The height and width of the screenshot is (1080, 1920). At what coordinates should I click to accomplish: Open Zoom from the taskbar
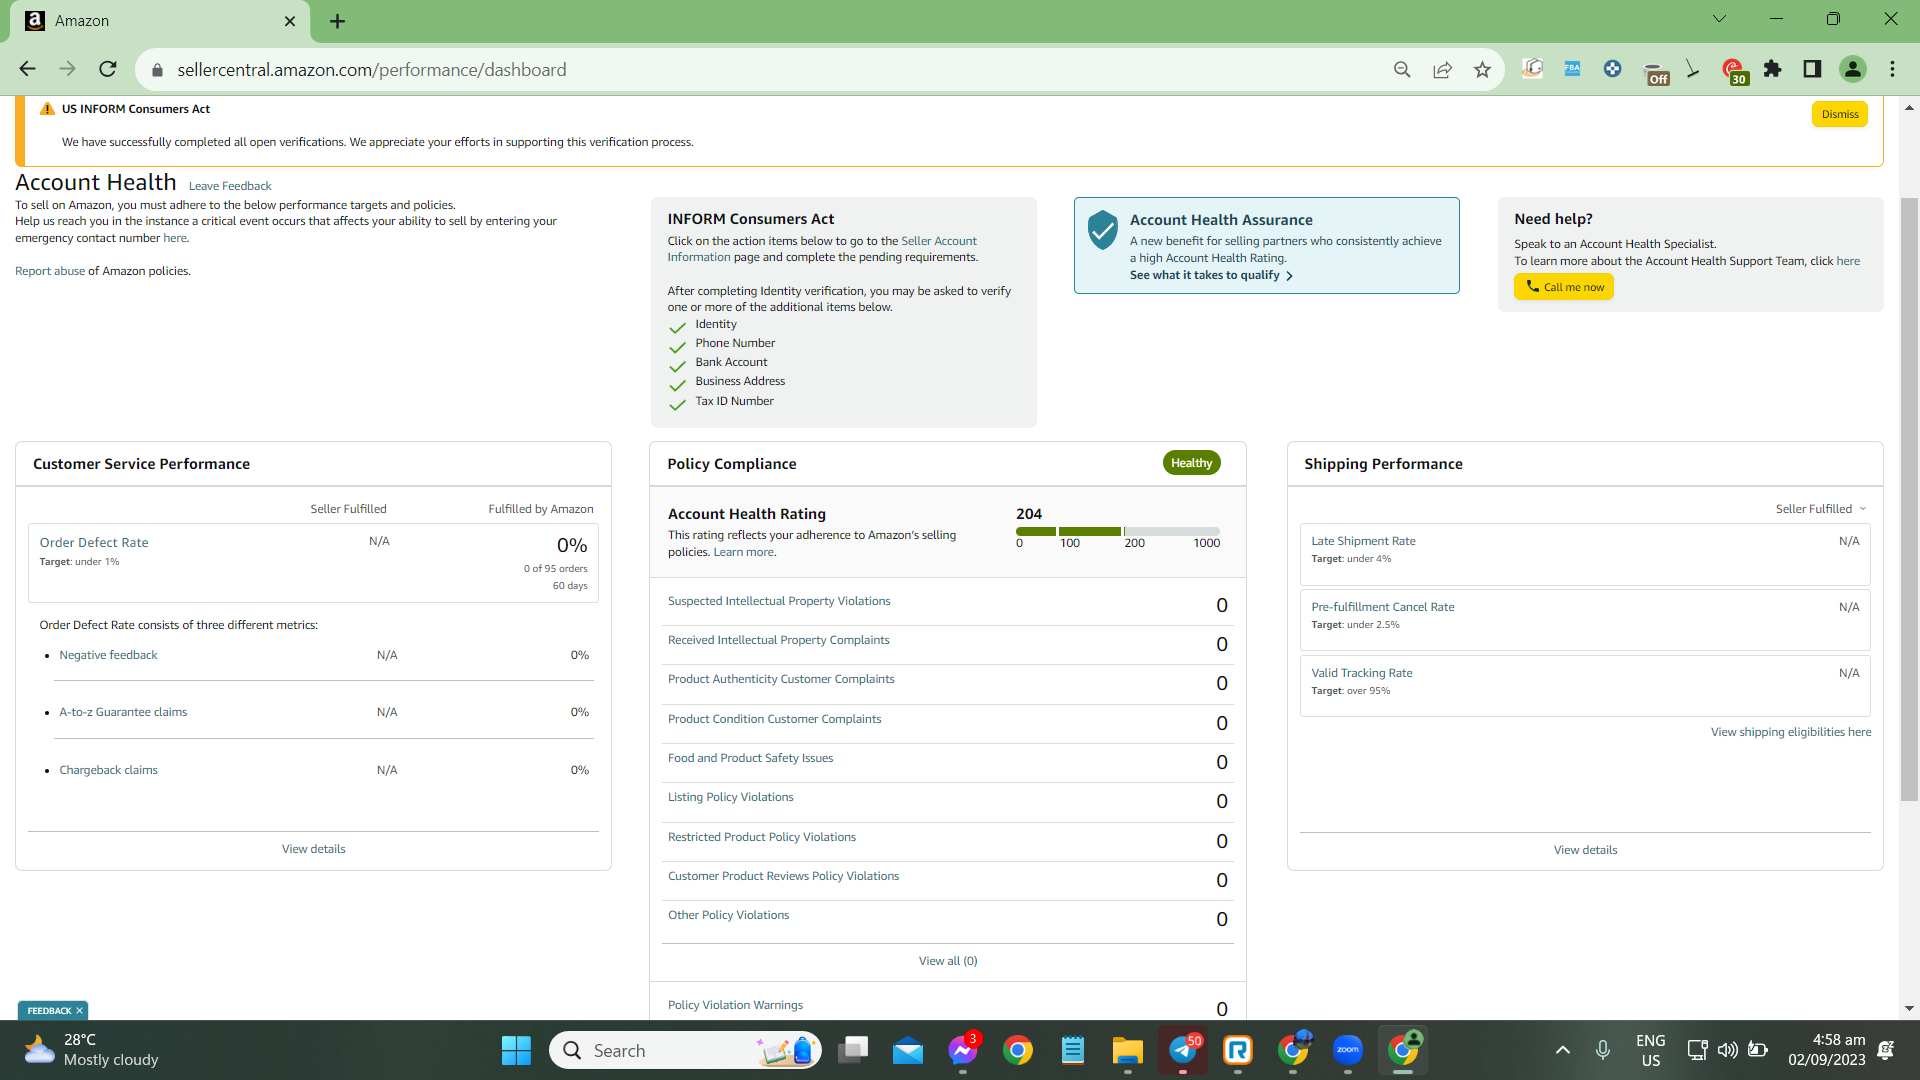pos(1348,1050)
